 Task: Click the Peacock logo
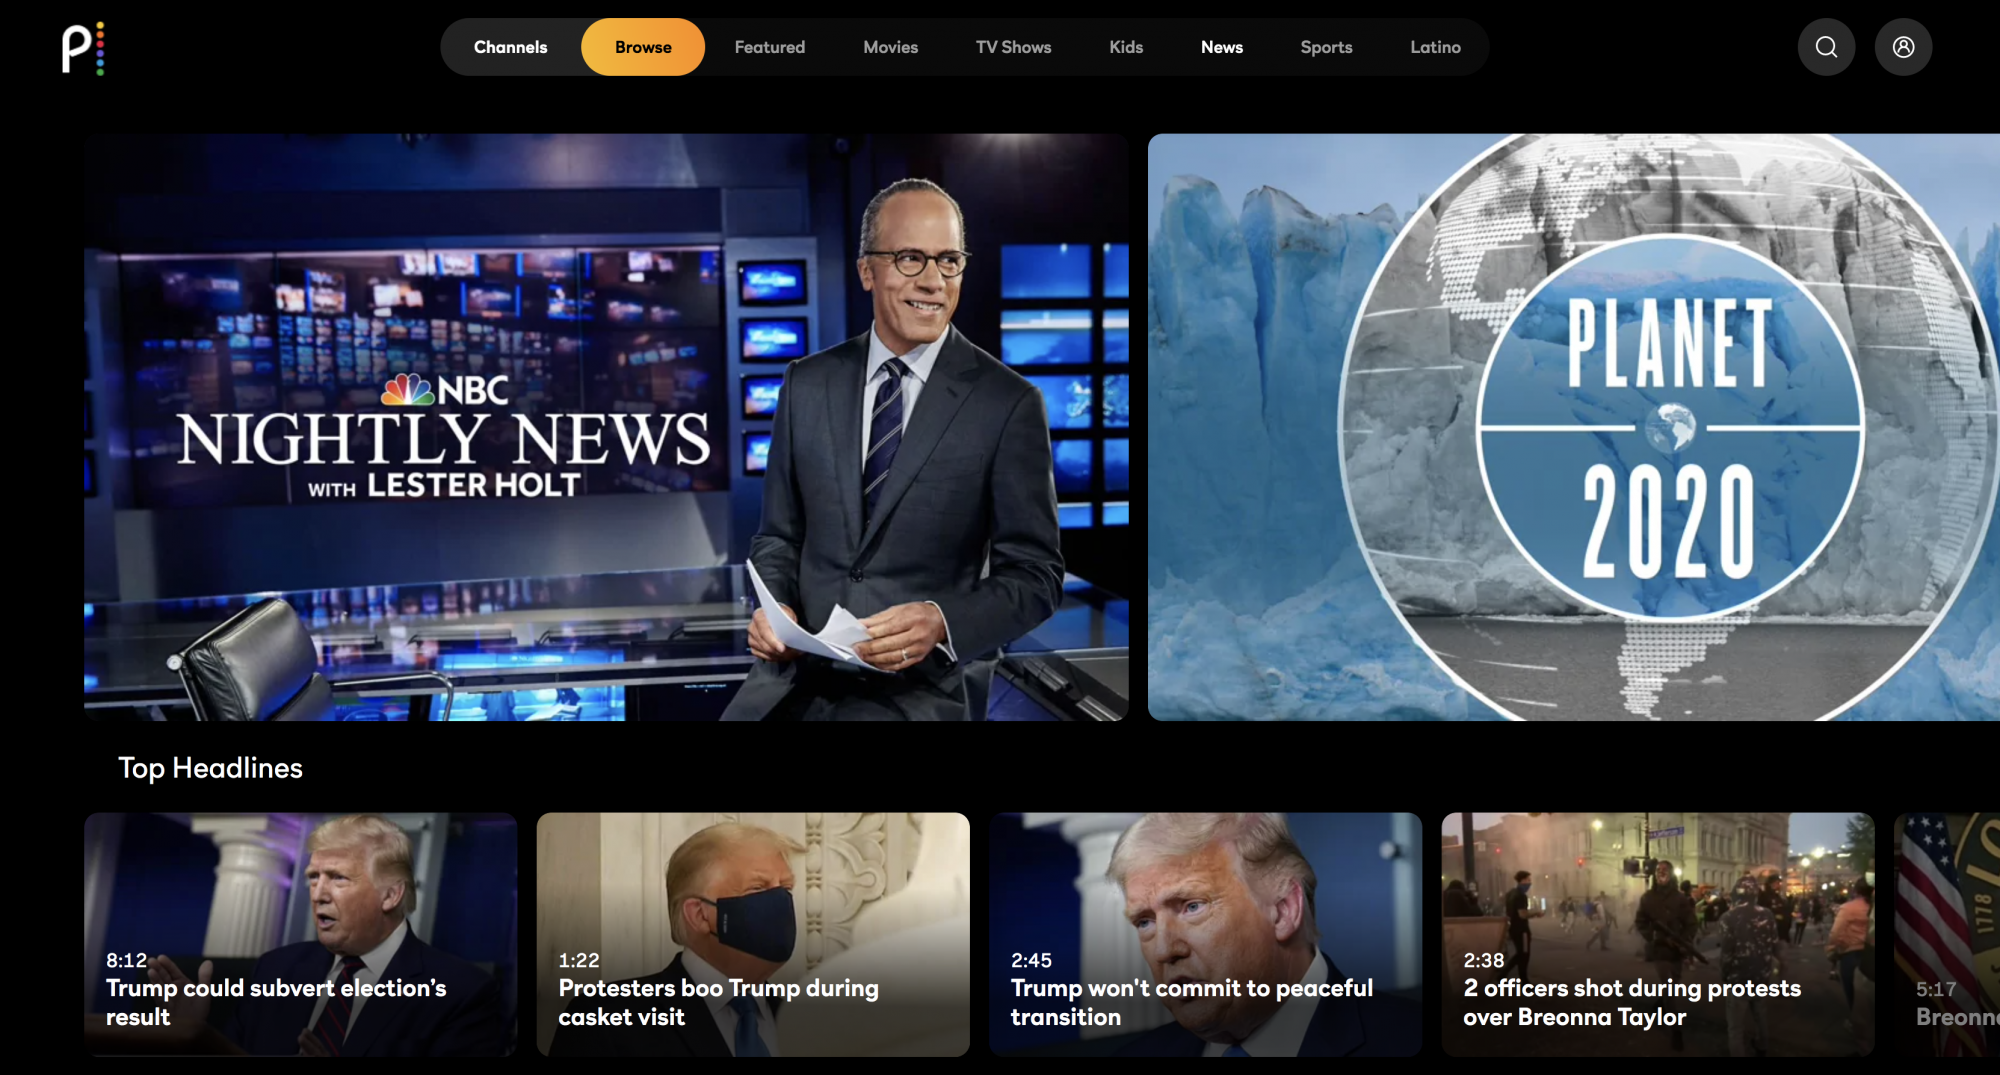(83, 48)
